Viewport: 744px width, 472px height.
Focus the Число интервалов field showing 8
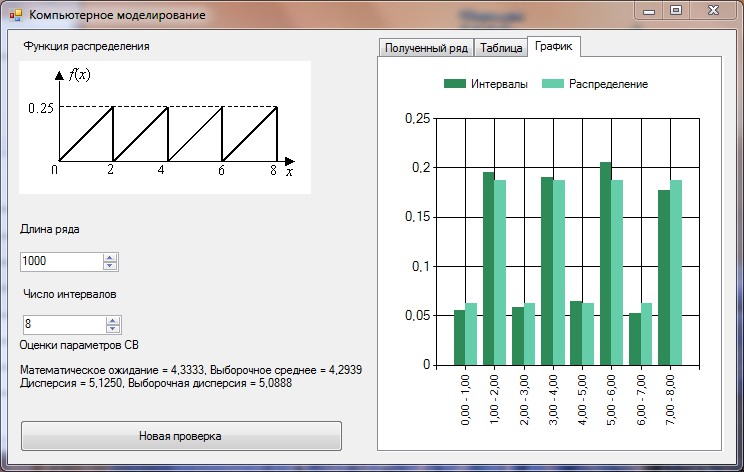coord(64,324)
